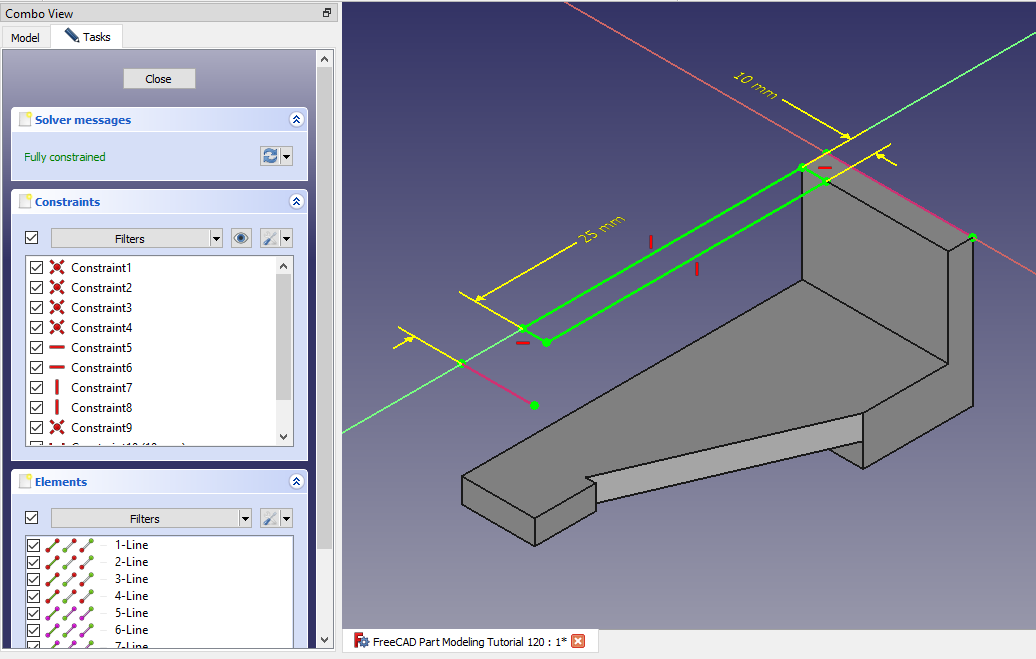Open Elements settings tools icon

coord(269,518)
